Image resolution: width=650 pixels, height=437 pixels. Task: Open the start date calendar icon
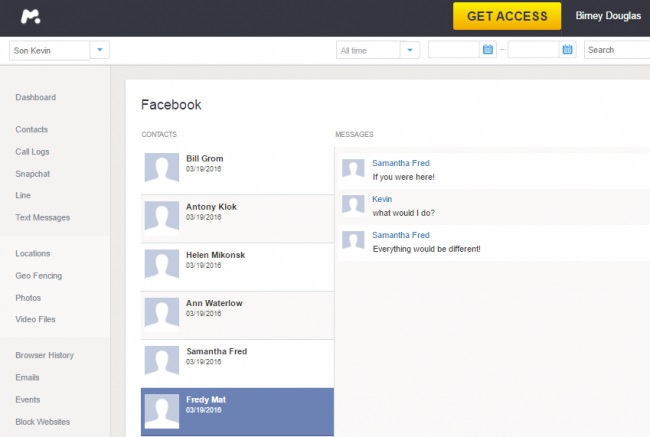click(488, 49)
